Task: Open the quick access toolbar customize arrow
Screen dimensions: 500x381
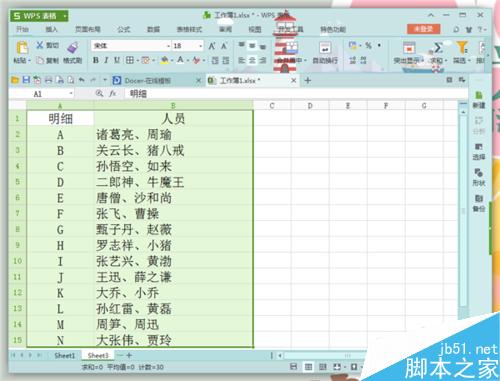Action: (x=105, y=80)
